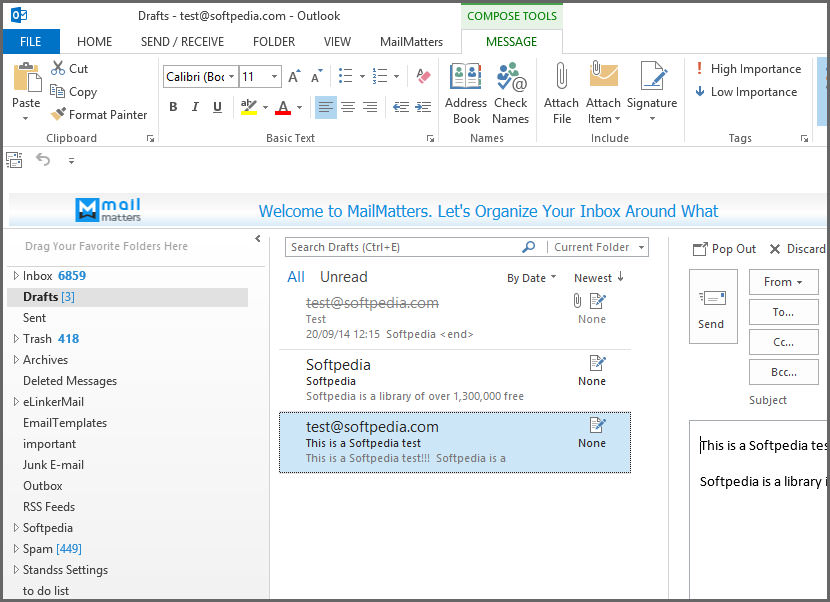Expand the Inbox folder tree
This screenshot has height=602, width=830.
pyautogui.click(x=15, y=276)
